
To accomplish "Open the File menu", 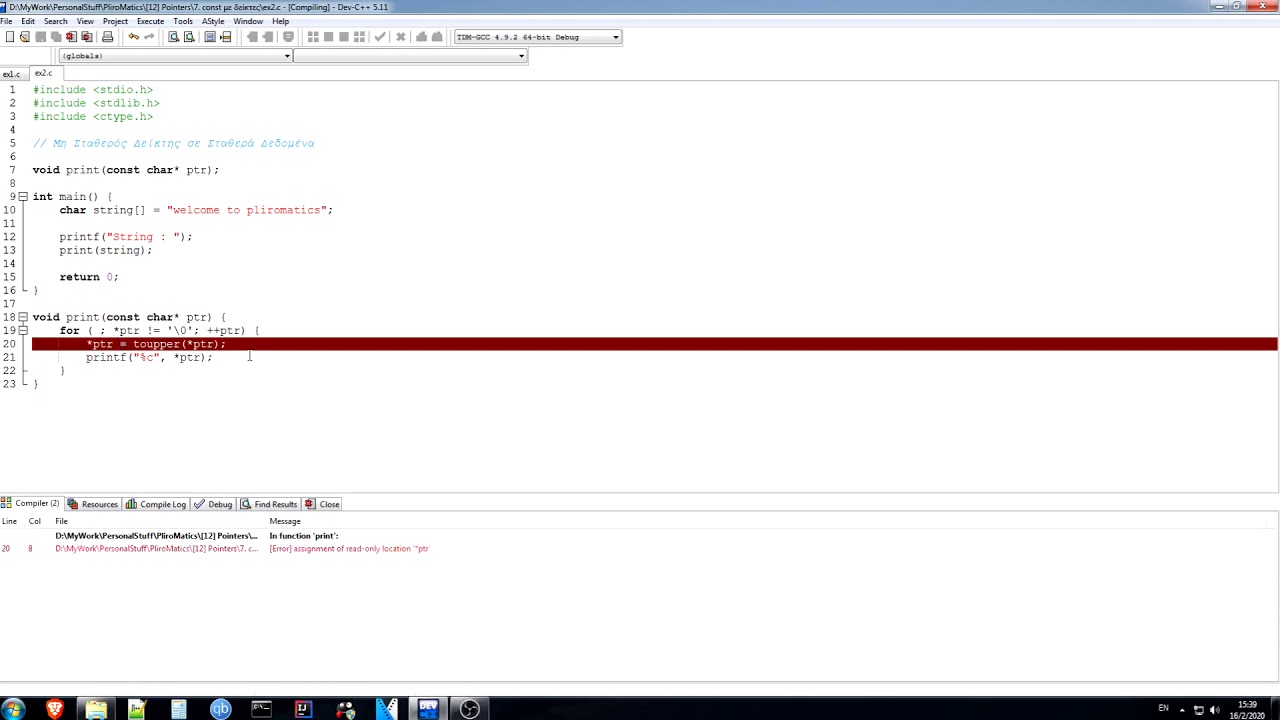I will [7, 21].
